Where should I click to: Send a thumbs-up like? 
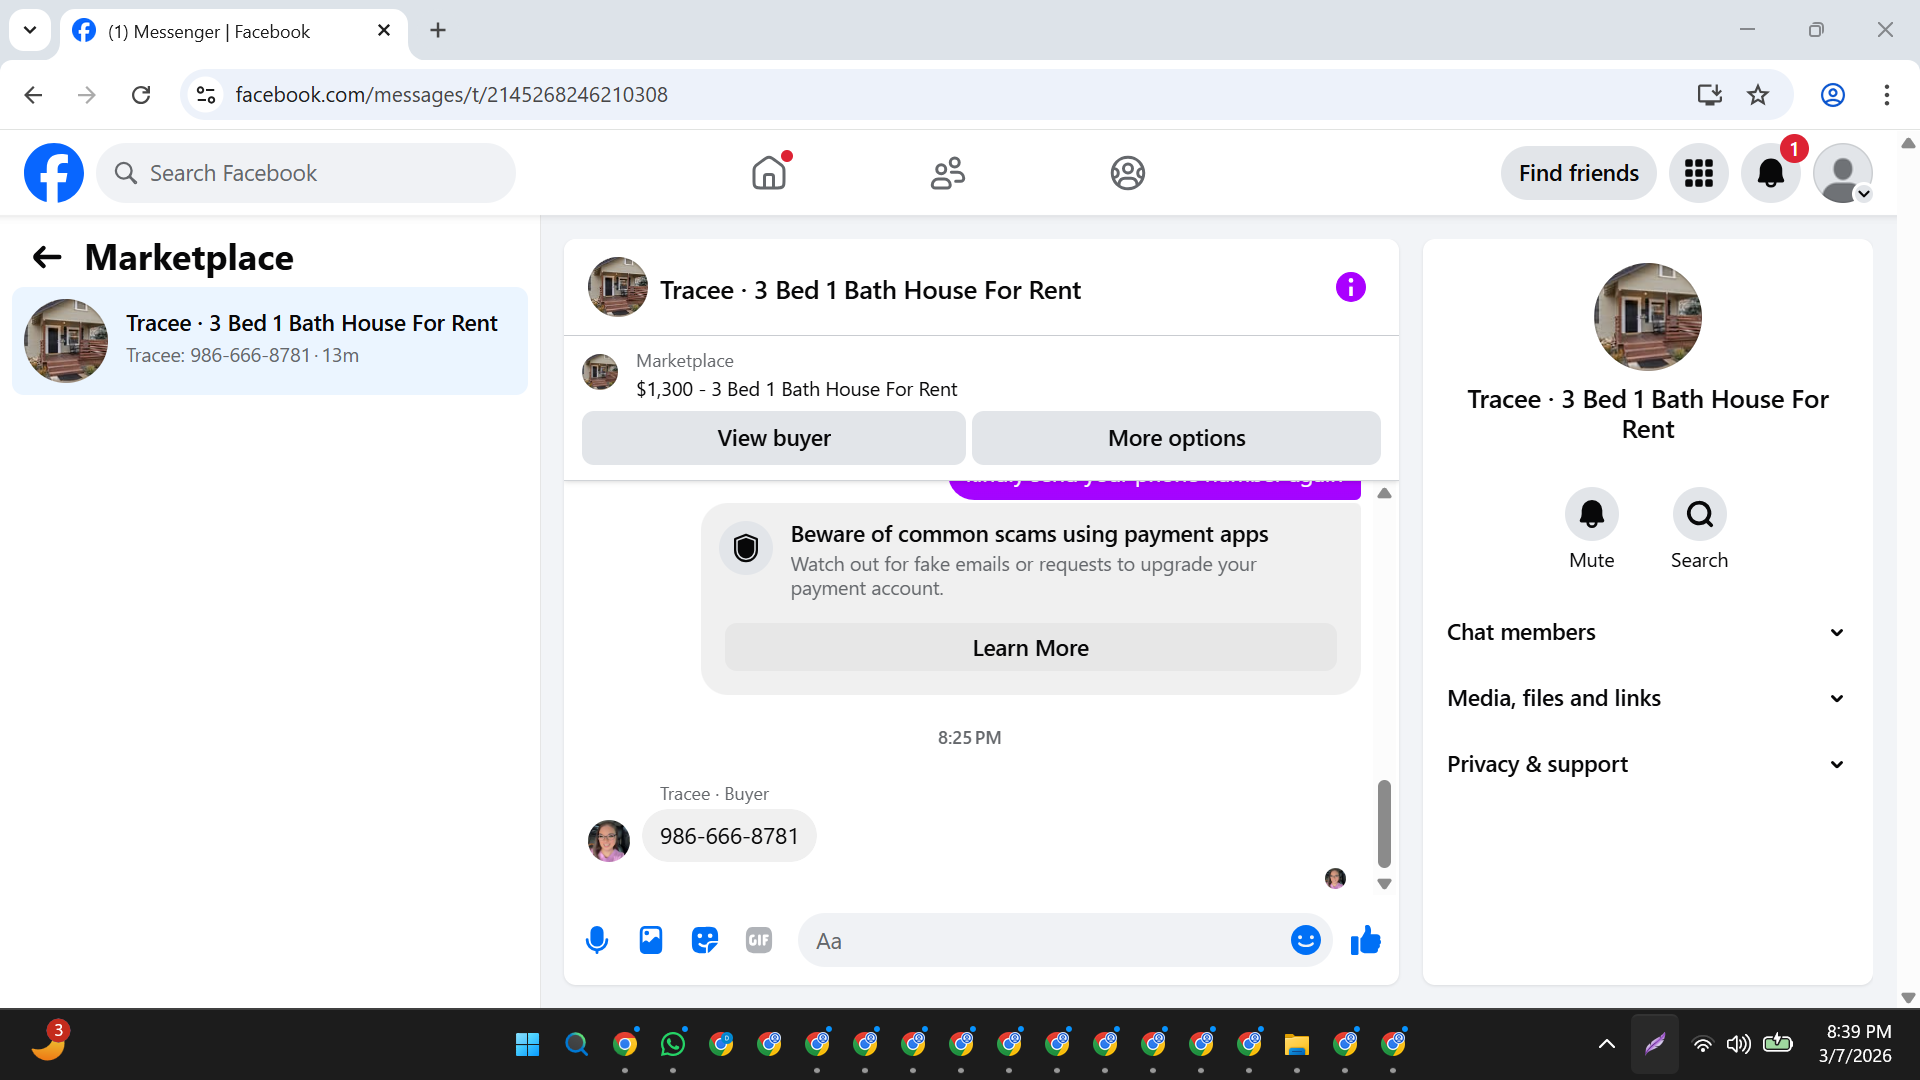tap(1365, 940)
